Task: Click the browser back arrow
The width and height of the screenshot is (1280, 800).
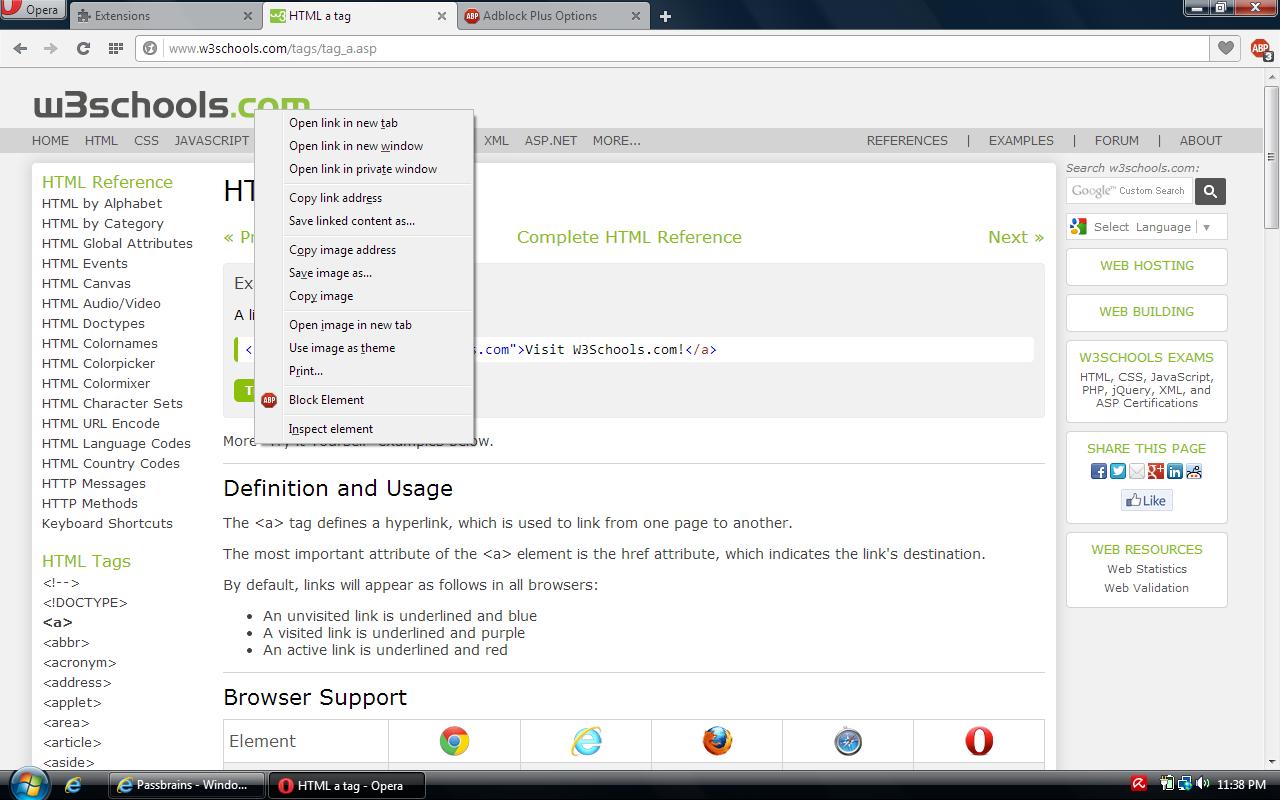Action: (x=20, y=48)
